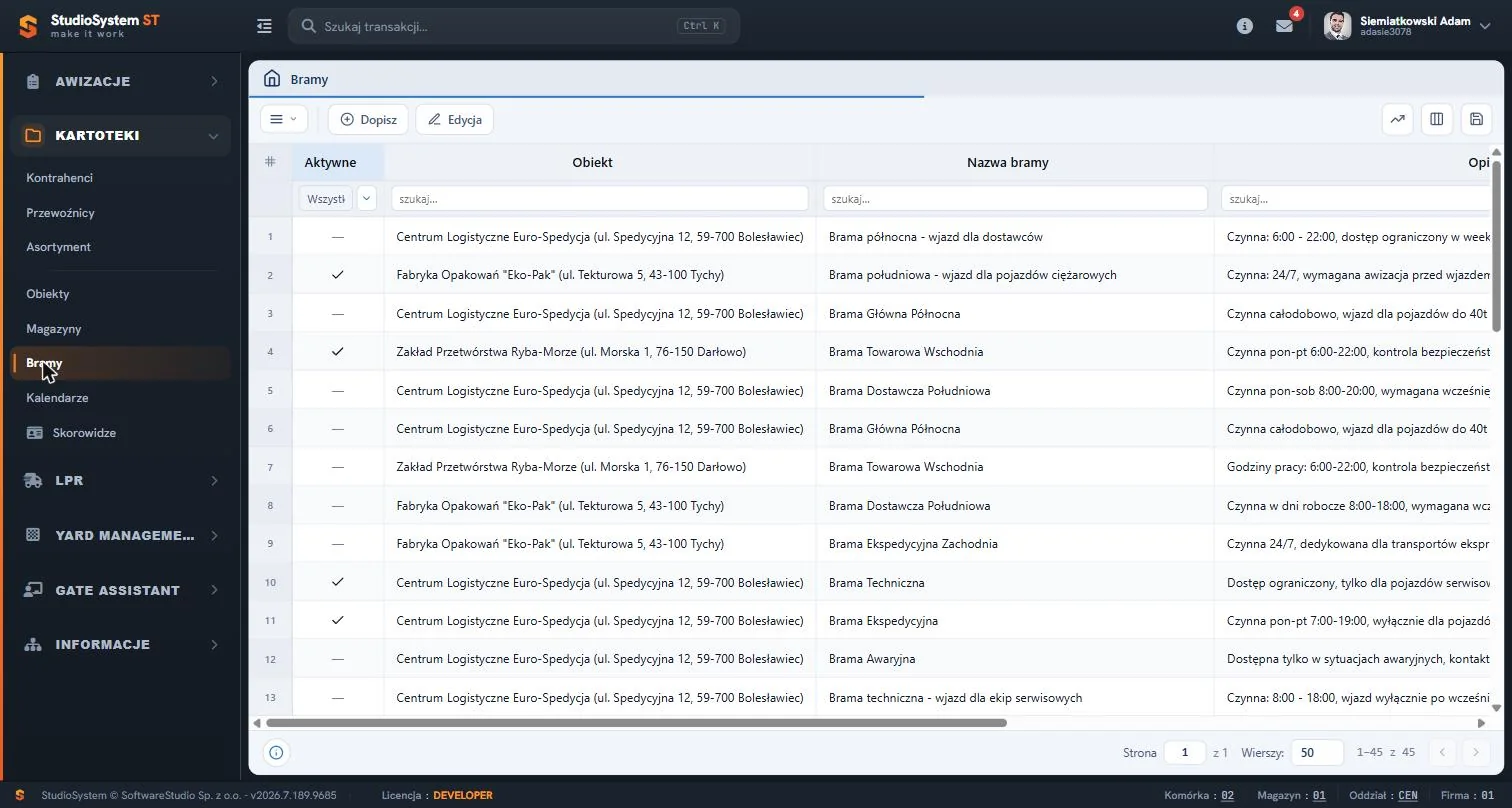Screen dimensions: 1512x808
Task: Click the Gate Assistant icon
Action: tap(33, 590)
